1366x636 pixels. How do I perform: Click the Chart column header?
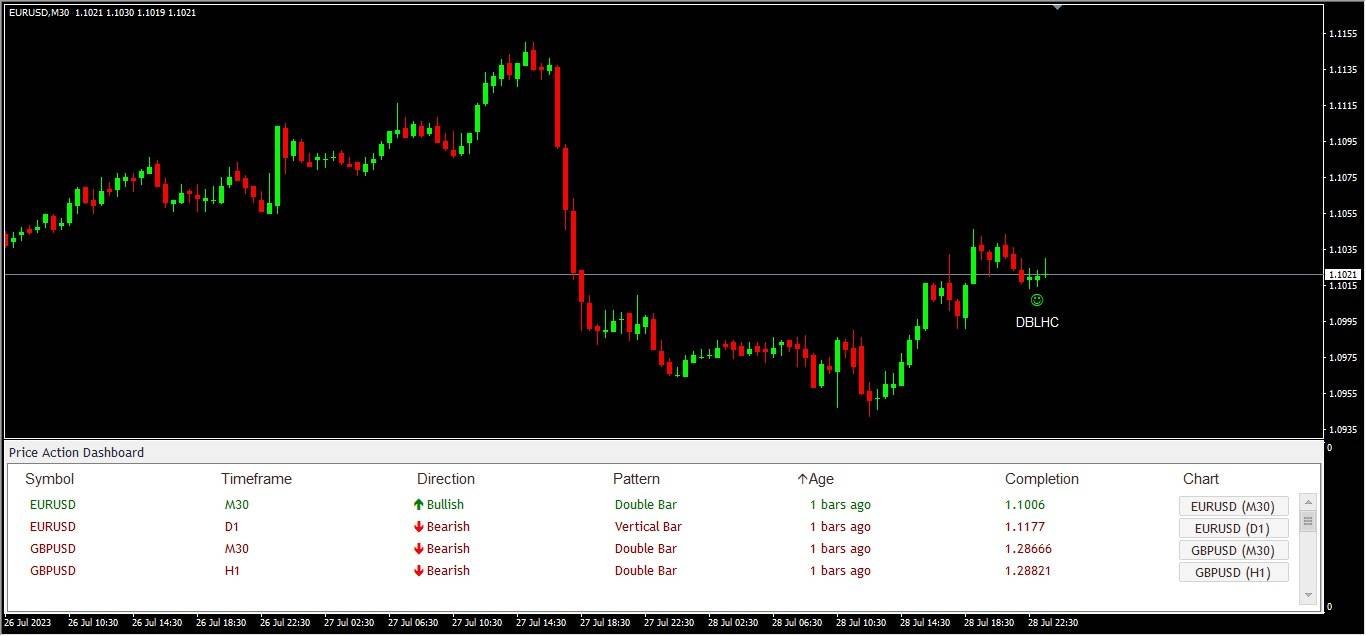pyautogui.click(x=1201, y=479)
